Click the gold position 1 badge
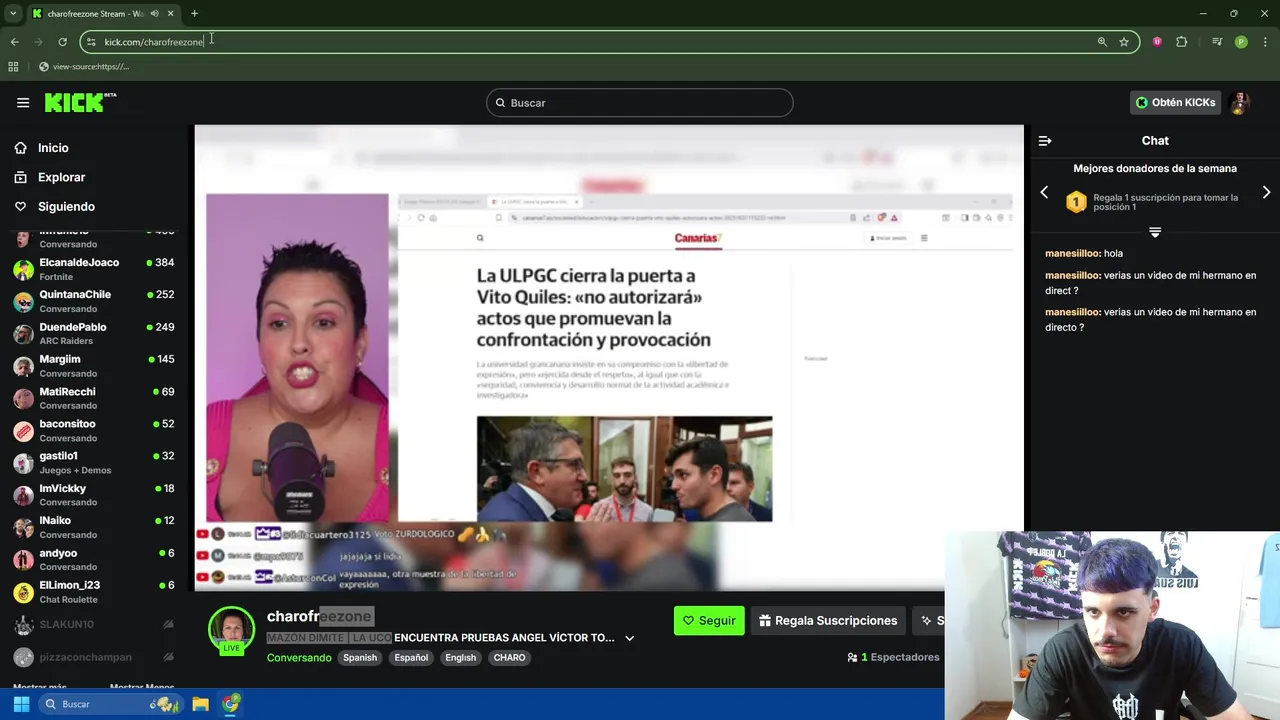The width and height of the screenshot is (1280, 720). (1076, 203)
